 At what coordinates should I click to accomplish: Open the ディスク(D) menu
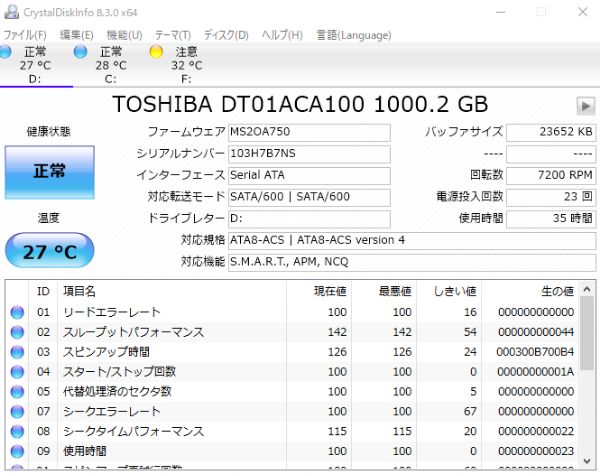point(226,35)
